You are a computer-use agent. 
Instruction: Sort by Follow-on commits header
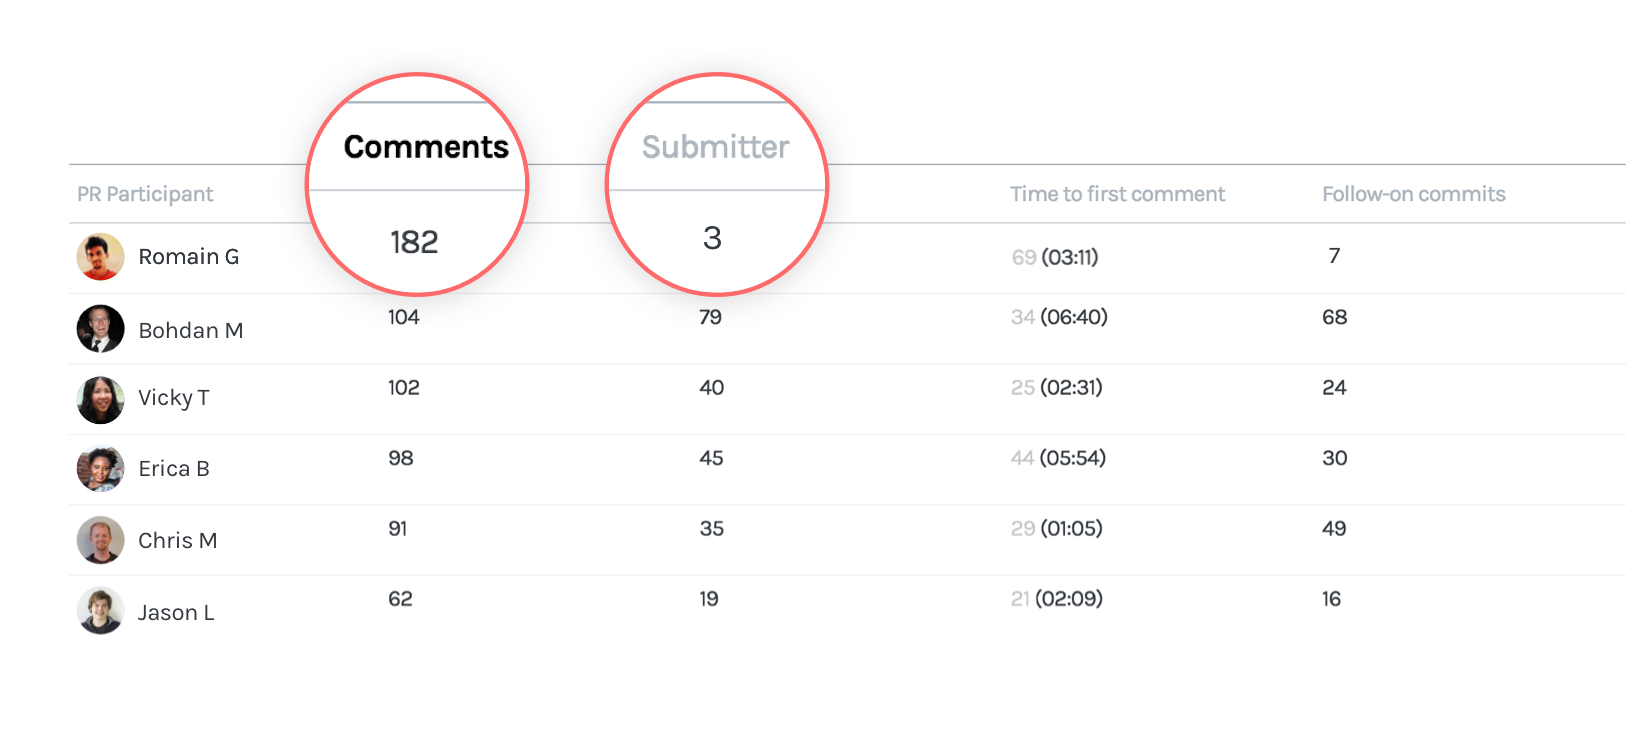click(1413, 194)
